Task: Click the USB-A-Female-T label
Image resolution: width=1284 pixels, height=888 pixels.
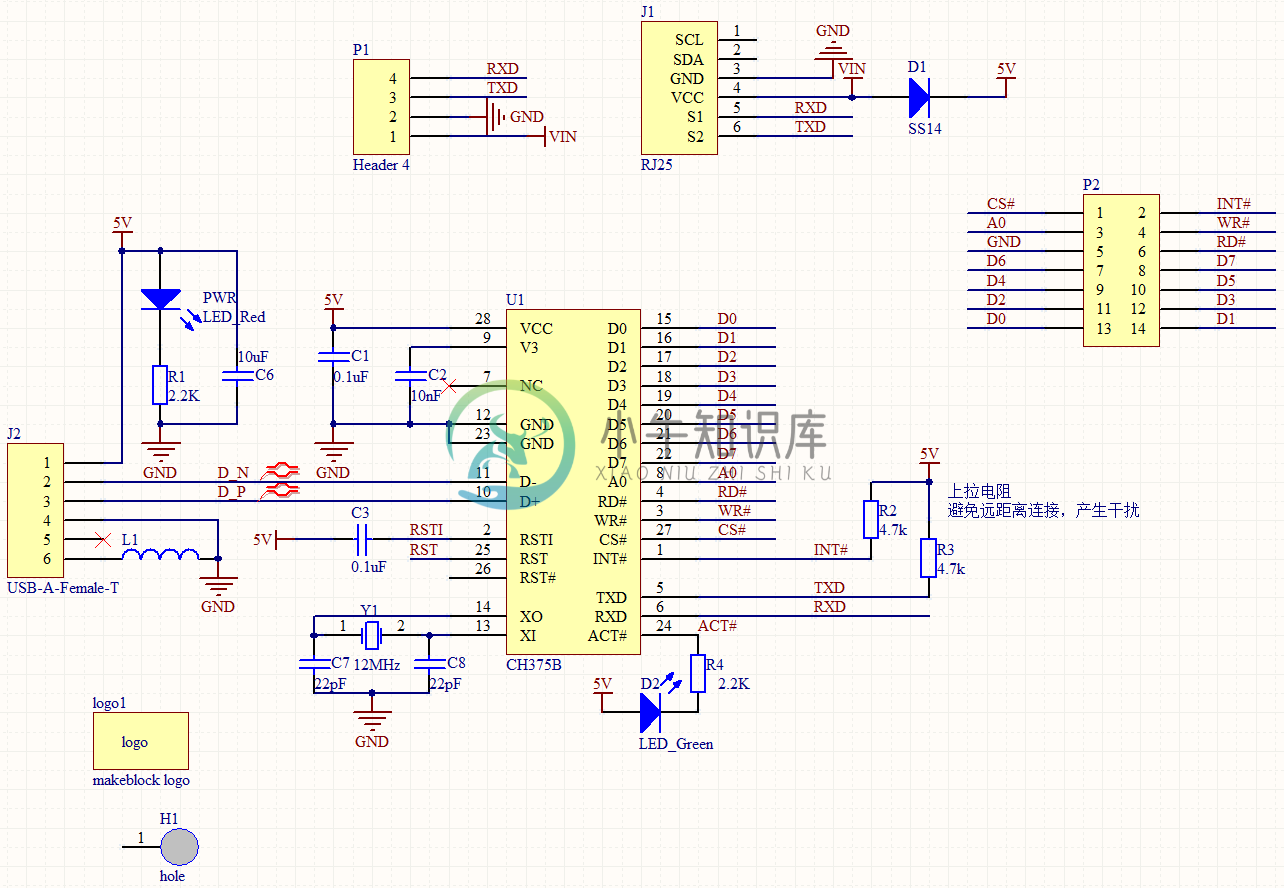Action: pos(63,588)
